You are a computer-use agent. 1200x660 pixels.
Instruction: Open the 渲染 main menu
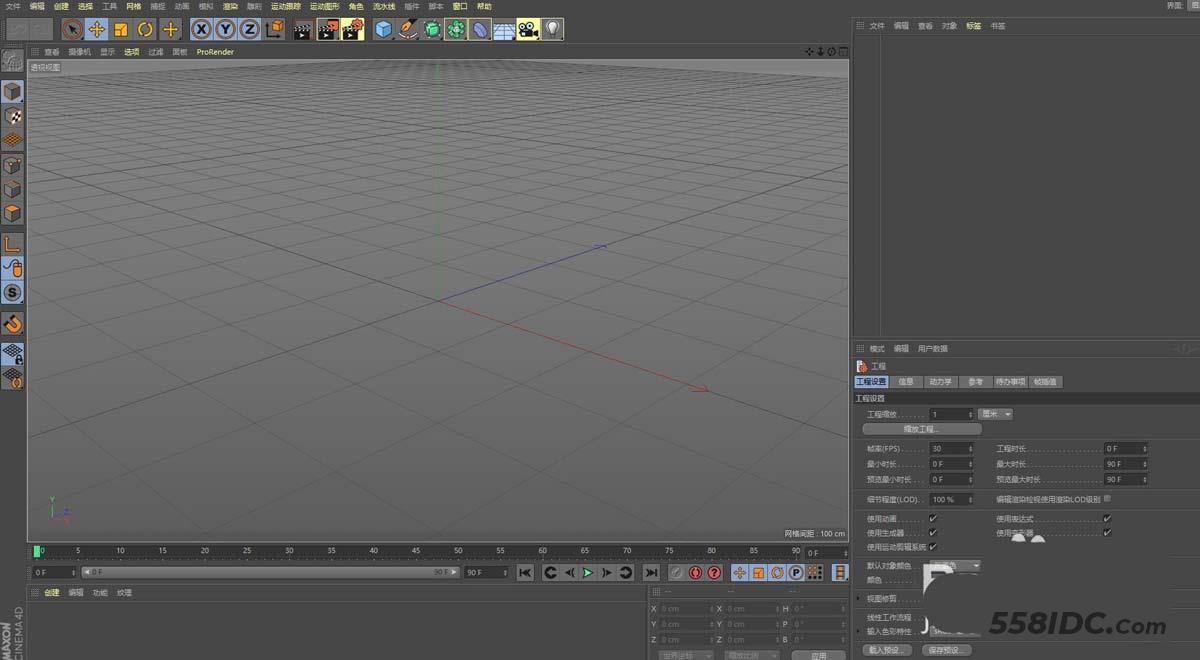click(230, 6)
